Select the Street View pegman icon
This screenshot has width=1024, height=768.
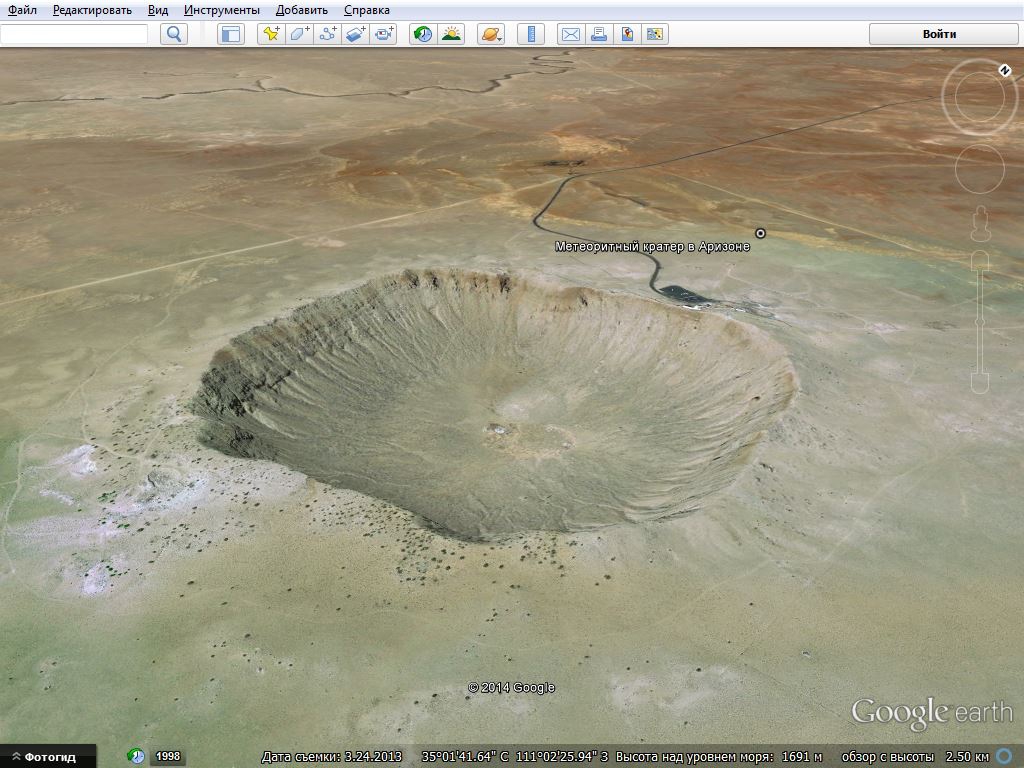[x=980, y=223]
